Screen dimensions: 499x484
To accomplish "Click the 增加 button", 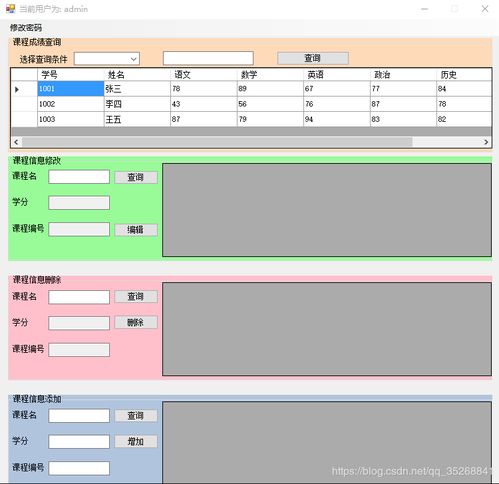I will click(x=136, y=442).
